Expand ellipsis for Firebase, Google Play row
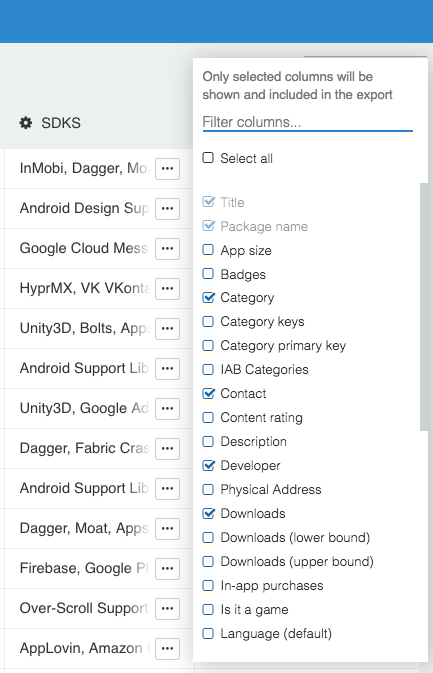433x673 pixels. pyautogui.click(x=167, y=568)
